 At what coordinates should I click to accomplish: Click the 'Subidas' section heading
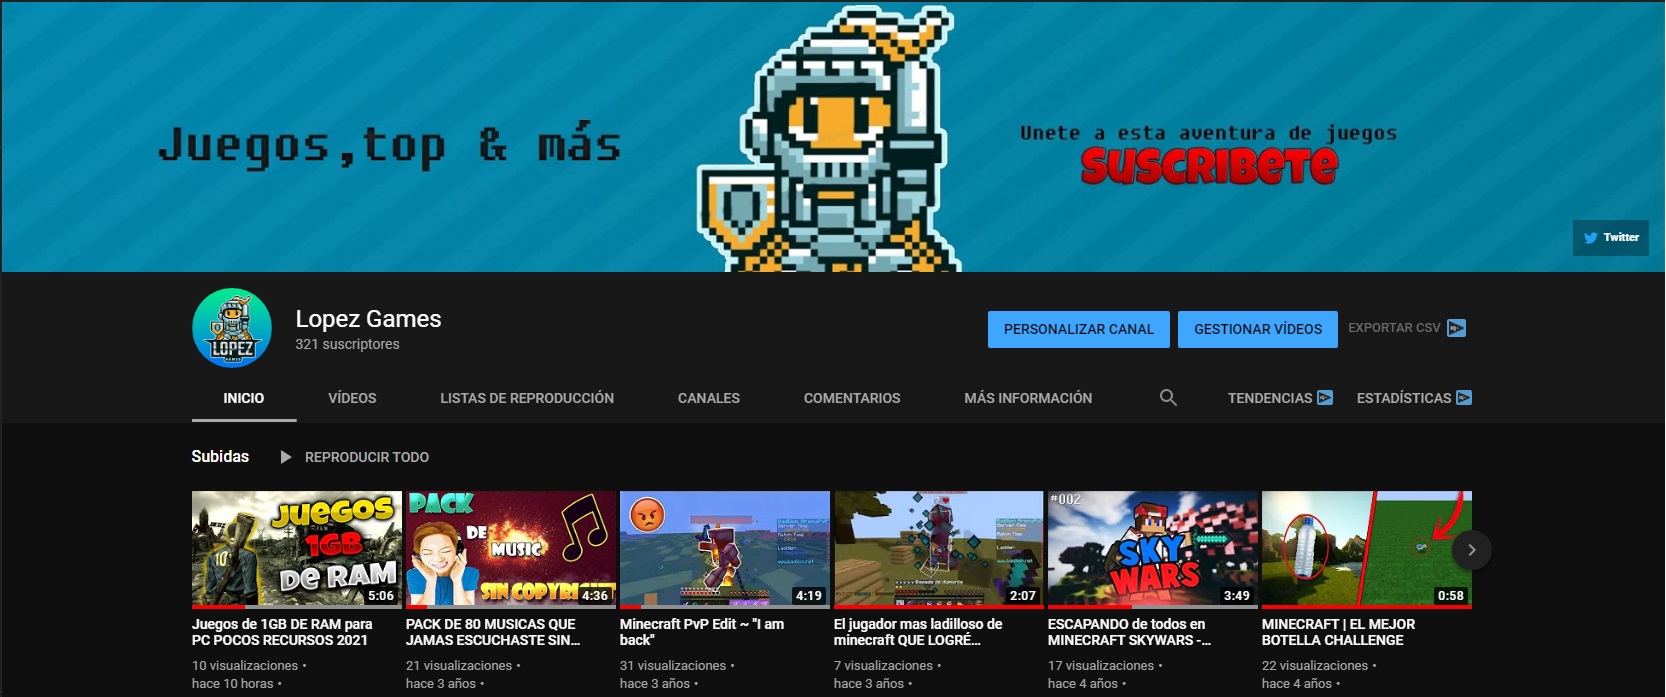click(220, 456)
